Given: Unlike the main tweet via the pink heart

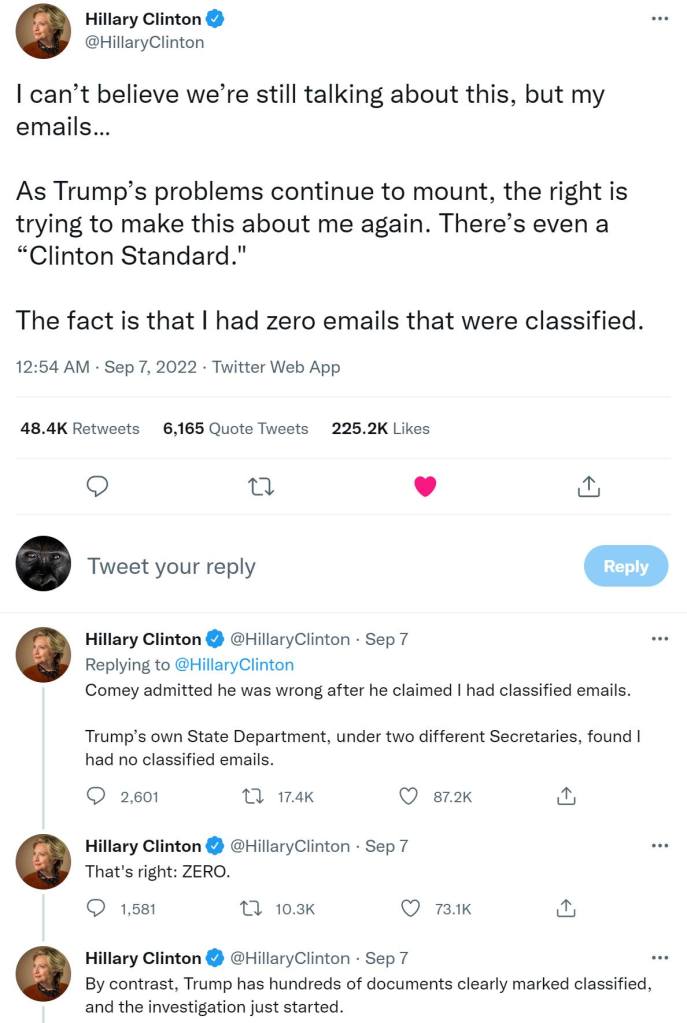Looking at the screenshot, I should (425, 487).
